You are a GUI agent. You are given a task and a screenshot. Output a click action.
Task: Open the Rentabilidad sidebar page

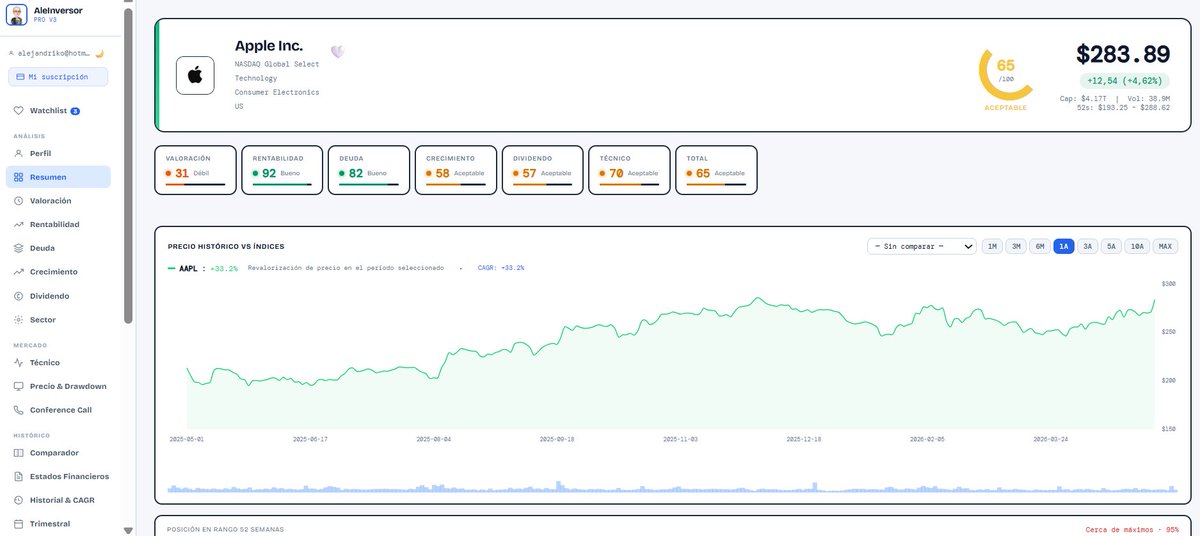pos(58,225)
